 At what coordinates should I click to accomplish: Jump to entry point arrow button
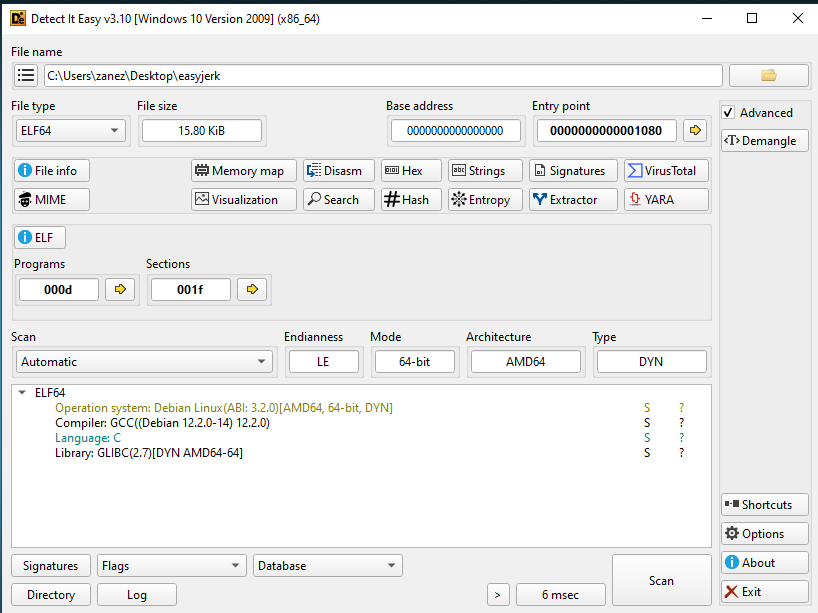pos(695,130)
